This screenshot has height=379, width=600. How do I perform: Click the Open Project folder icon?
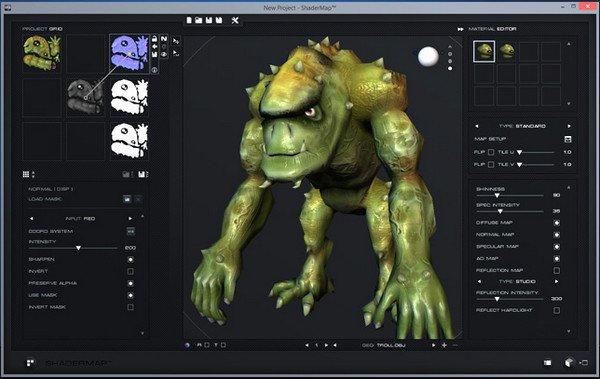tap(199, 20)
